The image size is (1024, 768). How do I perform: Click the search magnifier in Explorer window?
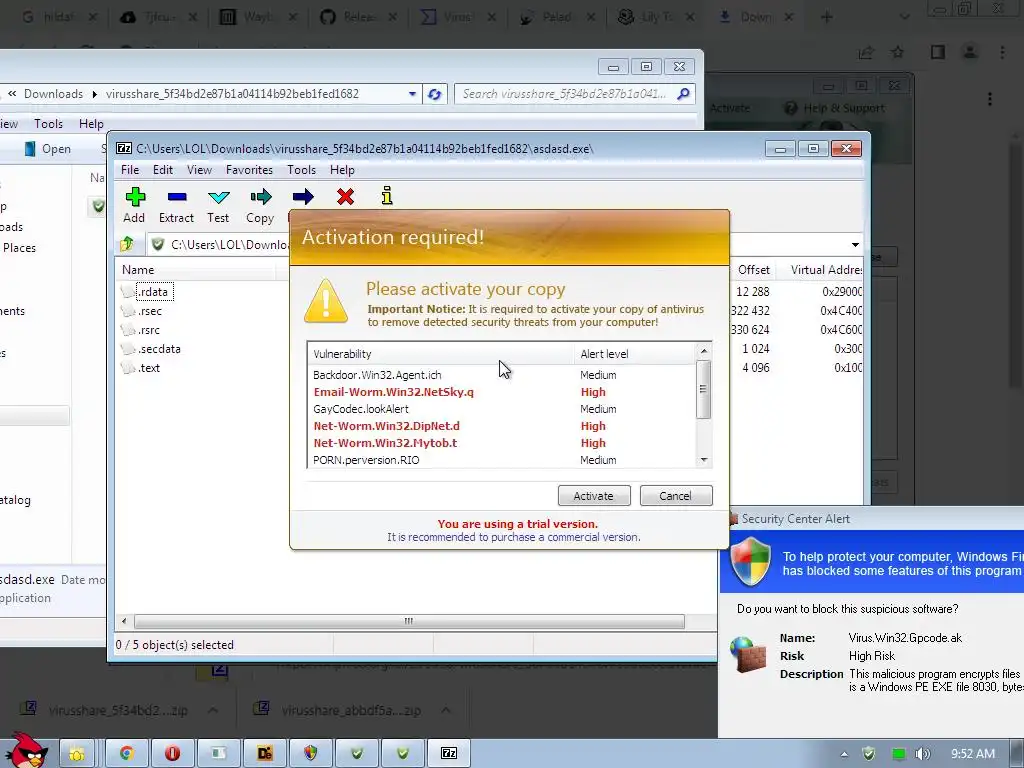[683, 94]
